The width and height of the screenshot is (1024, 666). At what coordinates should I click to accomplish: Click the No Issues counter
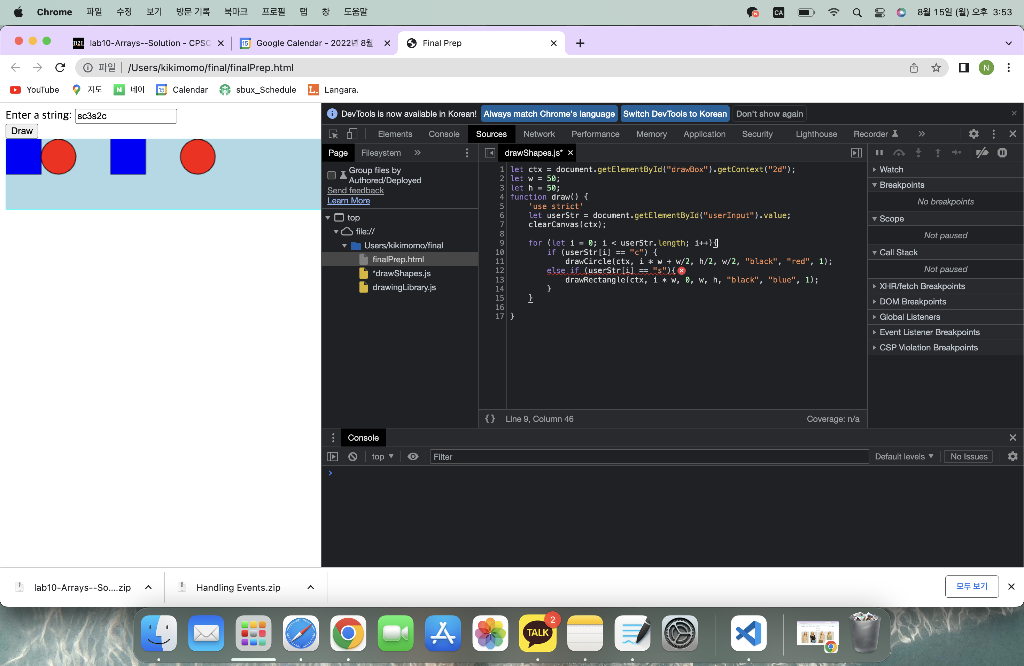[968, 457]
